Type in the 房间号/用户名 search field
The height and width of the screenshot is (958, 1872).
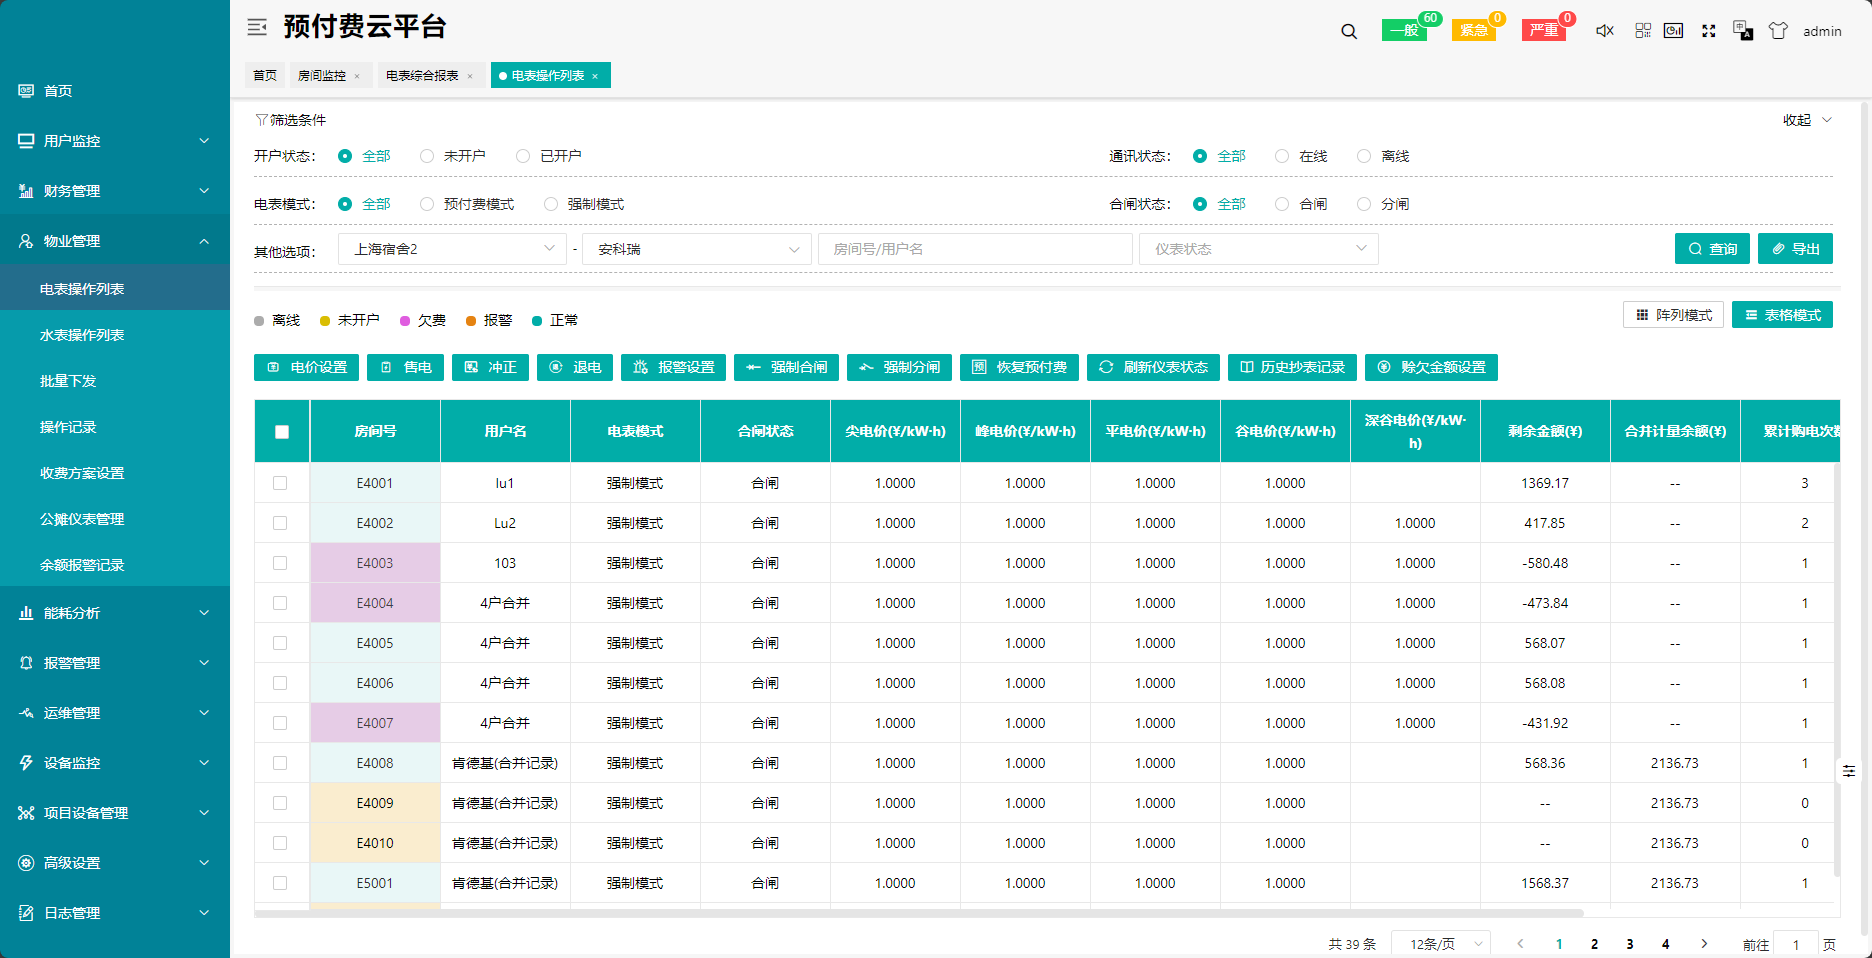coord(975,249)
